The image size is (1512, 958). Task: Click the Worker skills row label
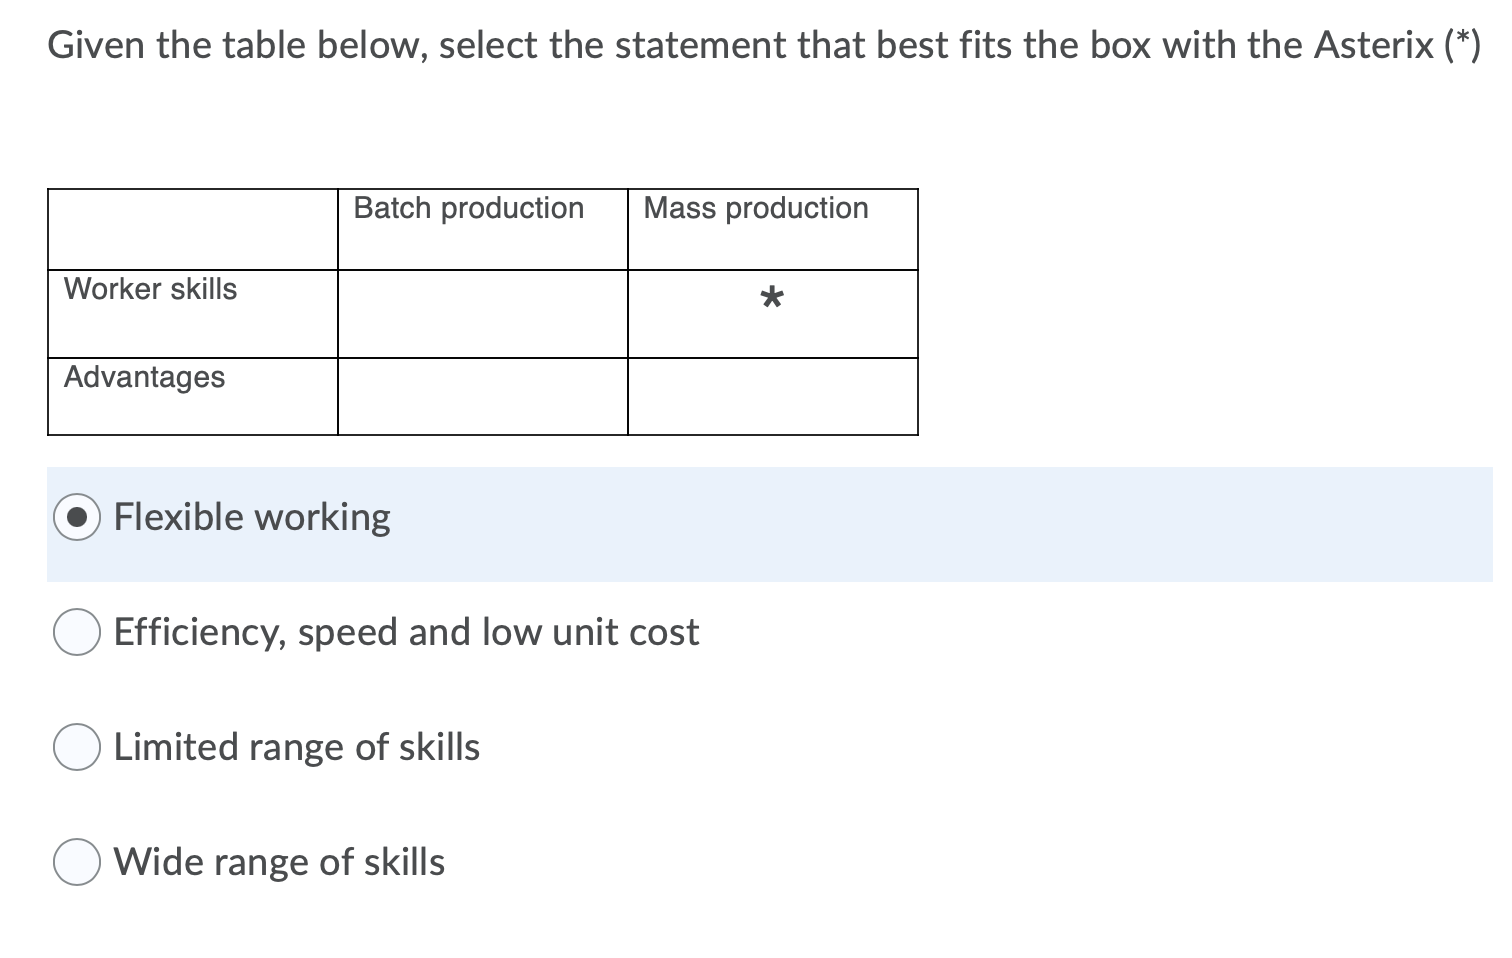point(150,289)
